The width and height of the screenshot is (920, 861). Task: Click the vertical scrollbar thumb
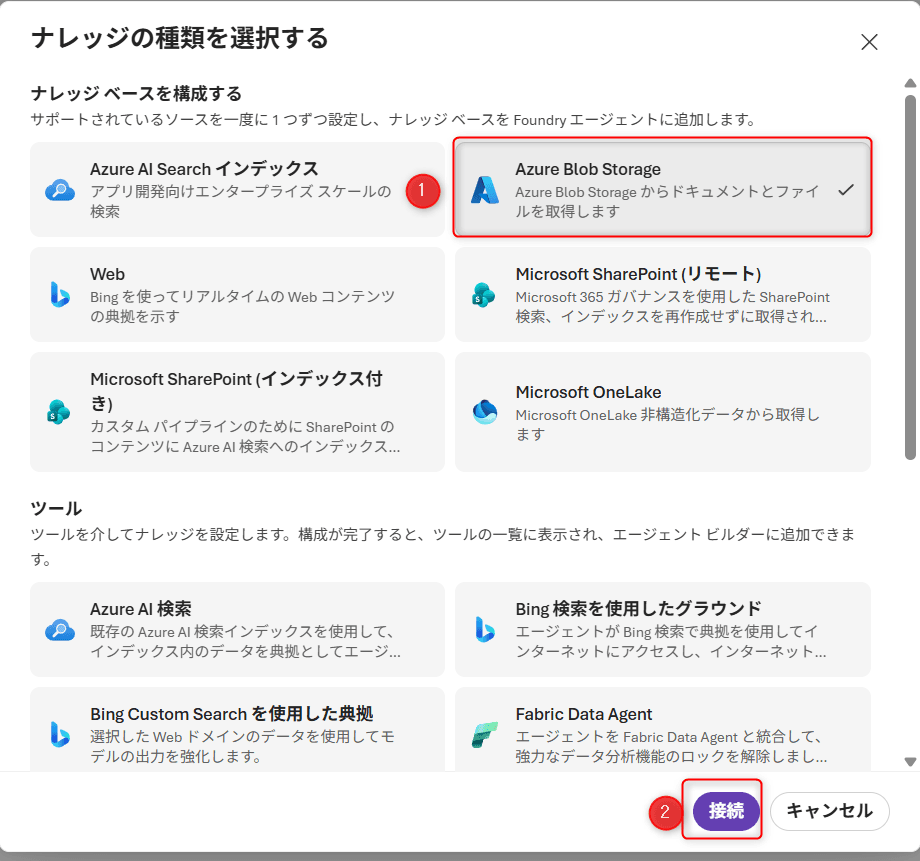(x=910, y=277)
